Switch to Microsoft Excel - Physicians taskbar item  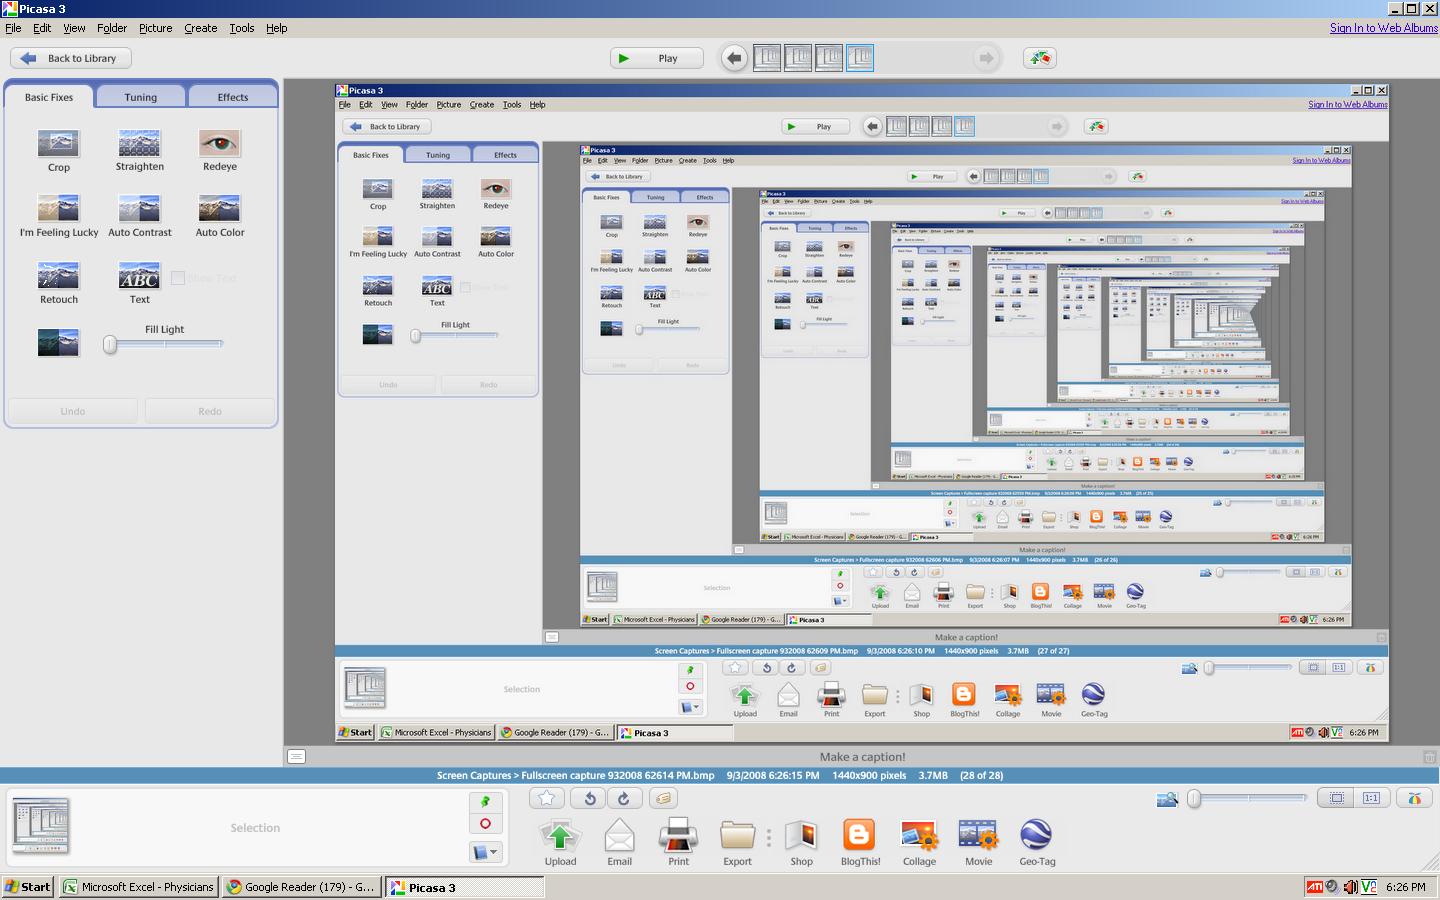point(138,886)
